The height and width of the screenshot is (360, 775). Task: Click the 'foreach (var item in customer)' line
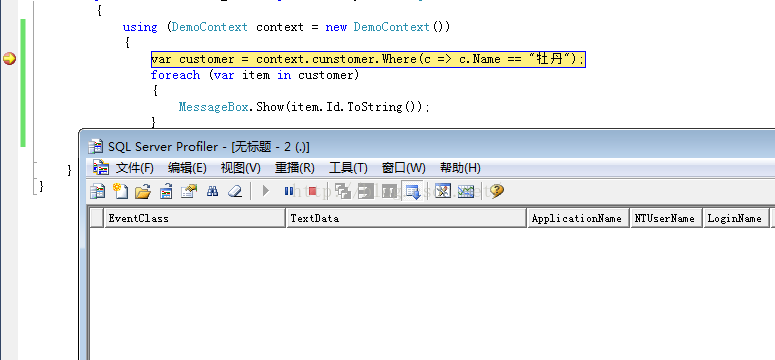point(255,75)
